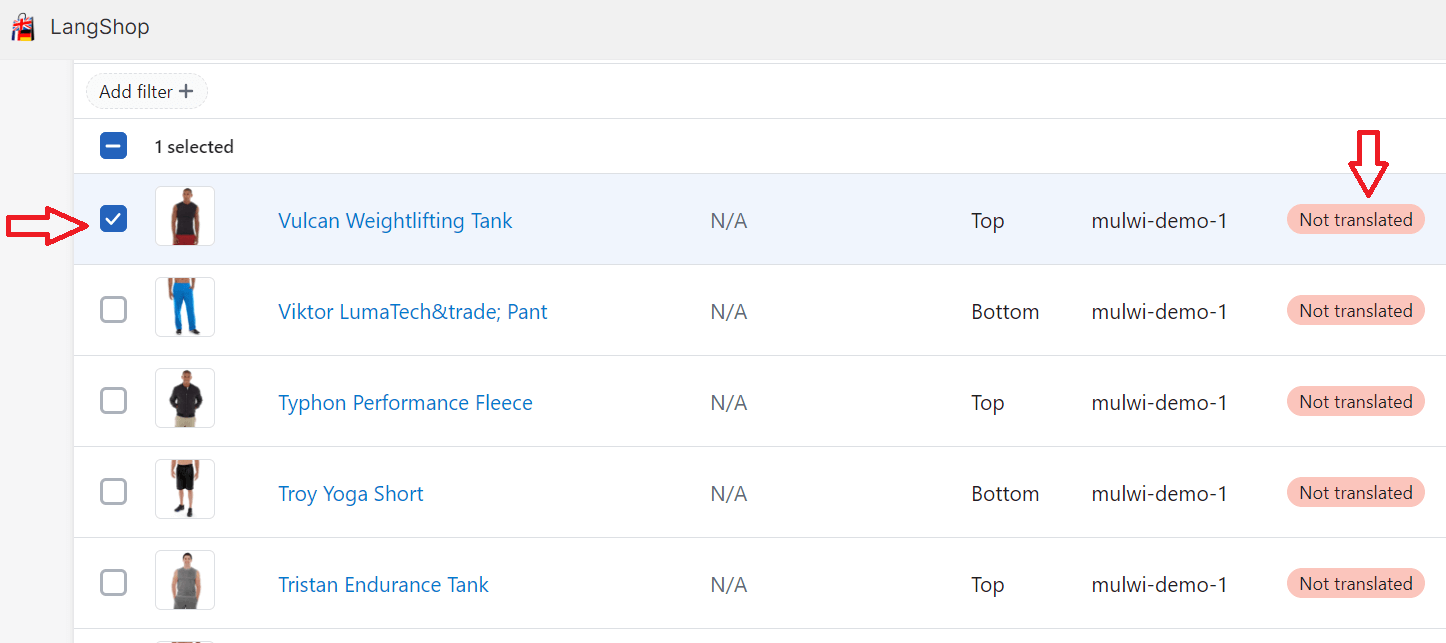
Task: Open the Troy Yoga Short link
Action: click(351, 494)
